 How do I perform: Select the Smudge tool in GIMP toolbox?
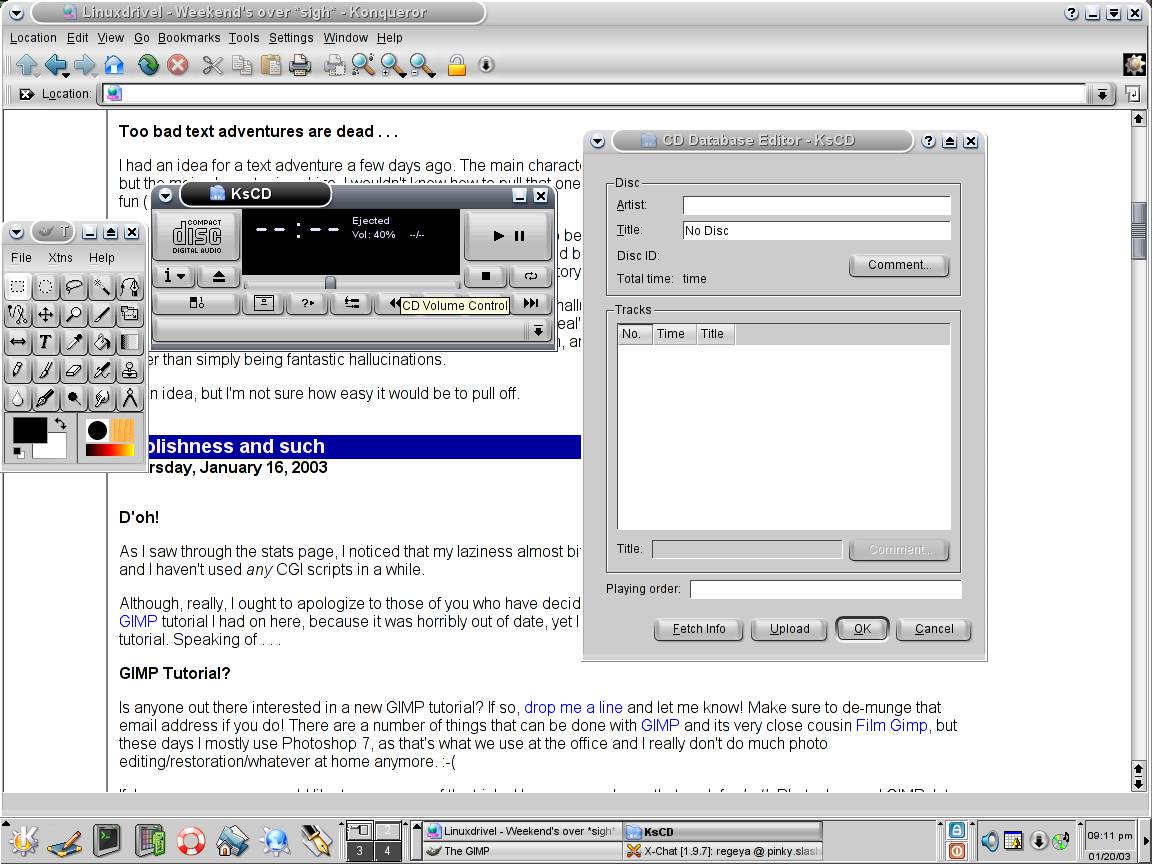(x=101, y=398)
